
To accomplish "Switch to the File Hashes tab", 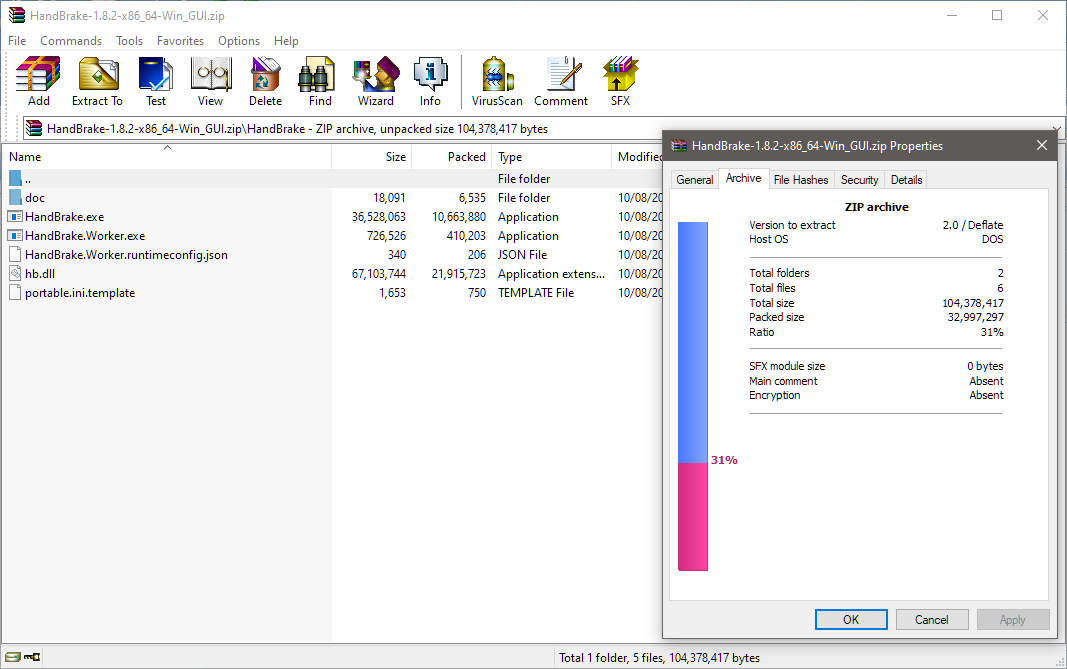I will (x=801, y=180).
